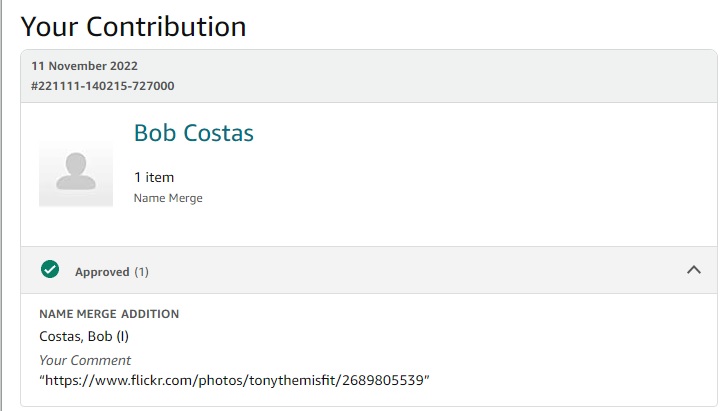Click the person silhouette inside the avatar
The width and height of the screenshot is (721, 411).
(76, 171)
